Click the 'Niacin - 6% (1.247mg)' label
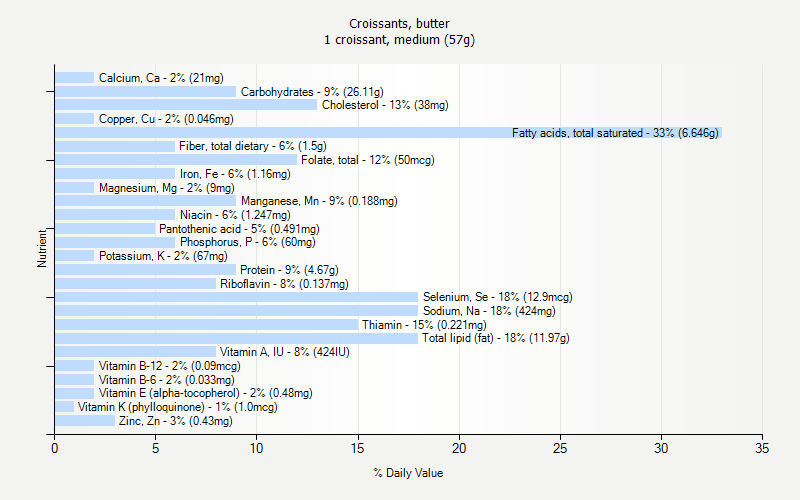The image size is (800, 500). coord(235,215)
